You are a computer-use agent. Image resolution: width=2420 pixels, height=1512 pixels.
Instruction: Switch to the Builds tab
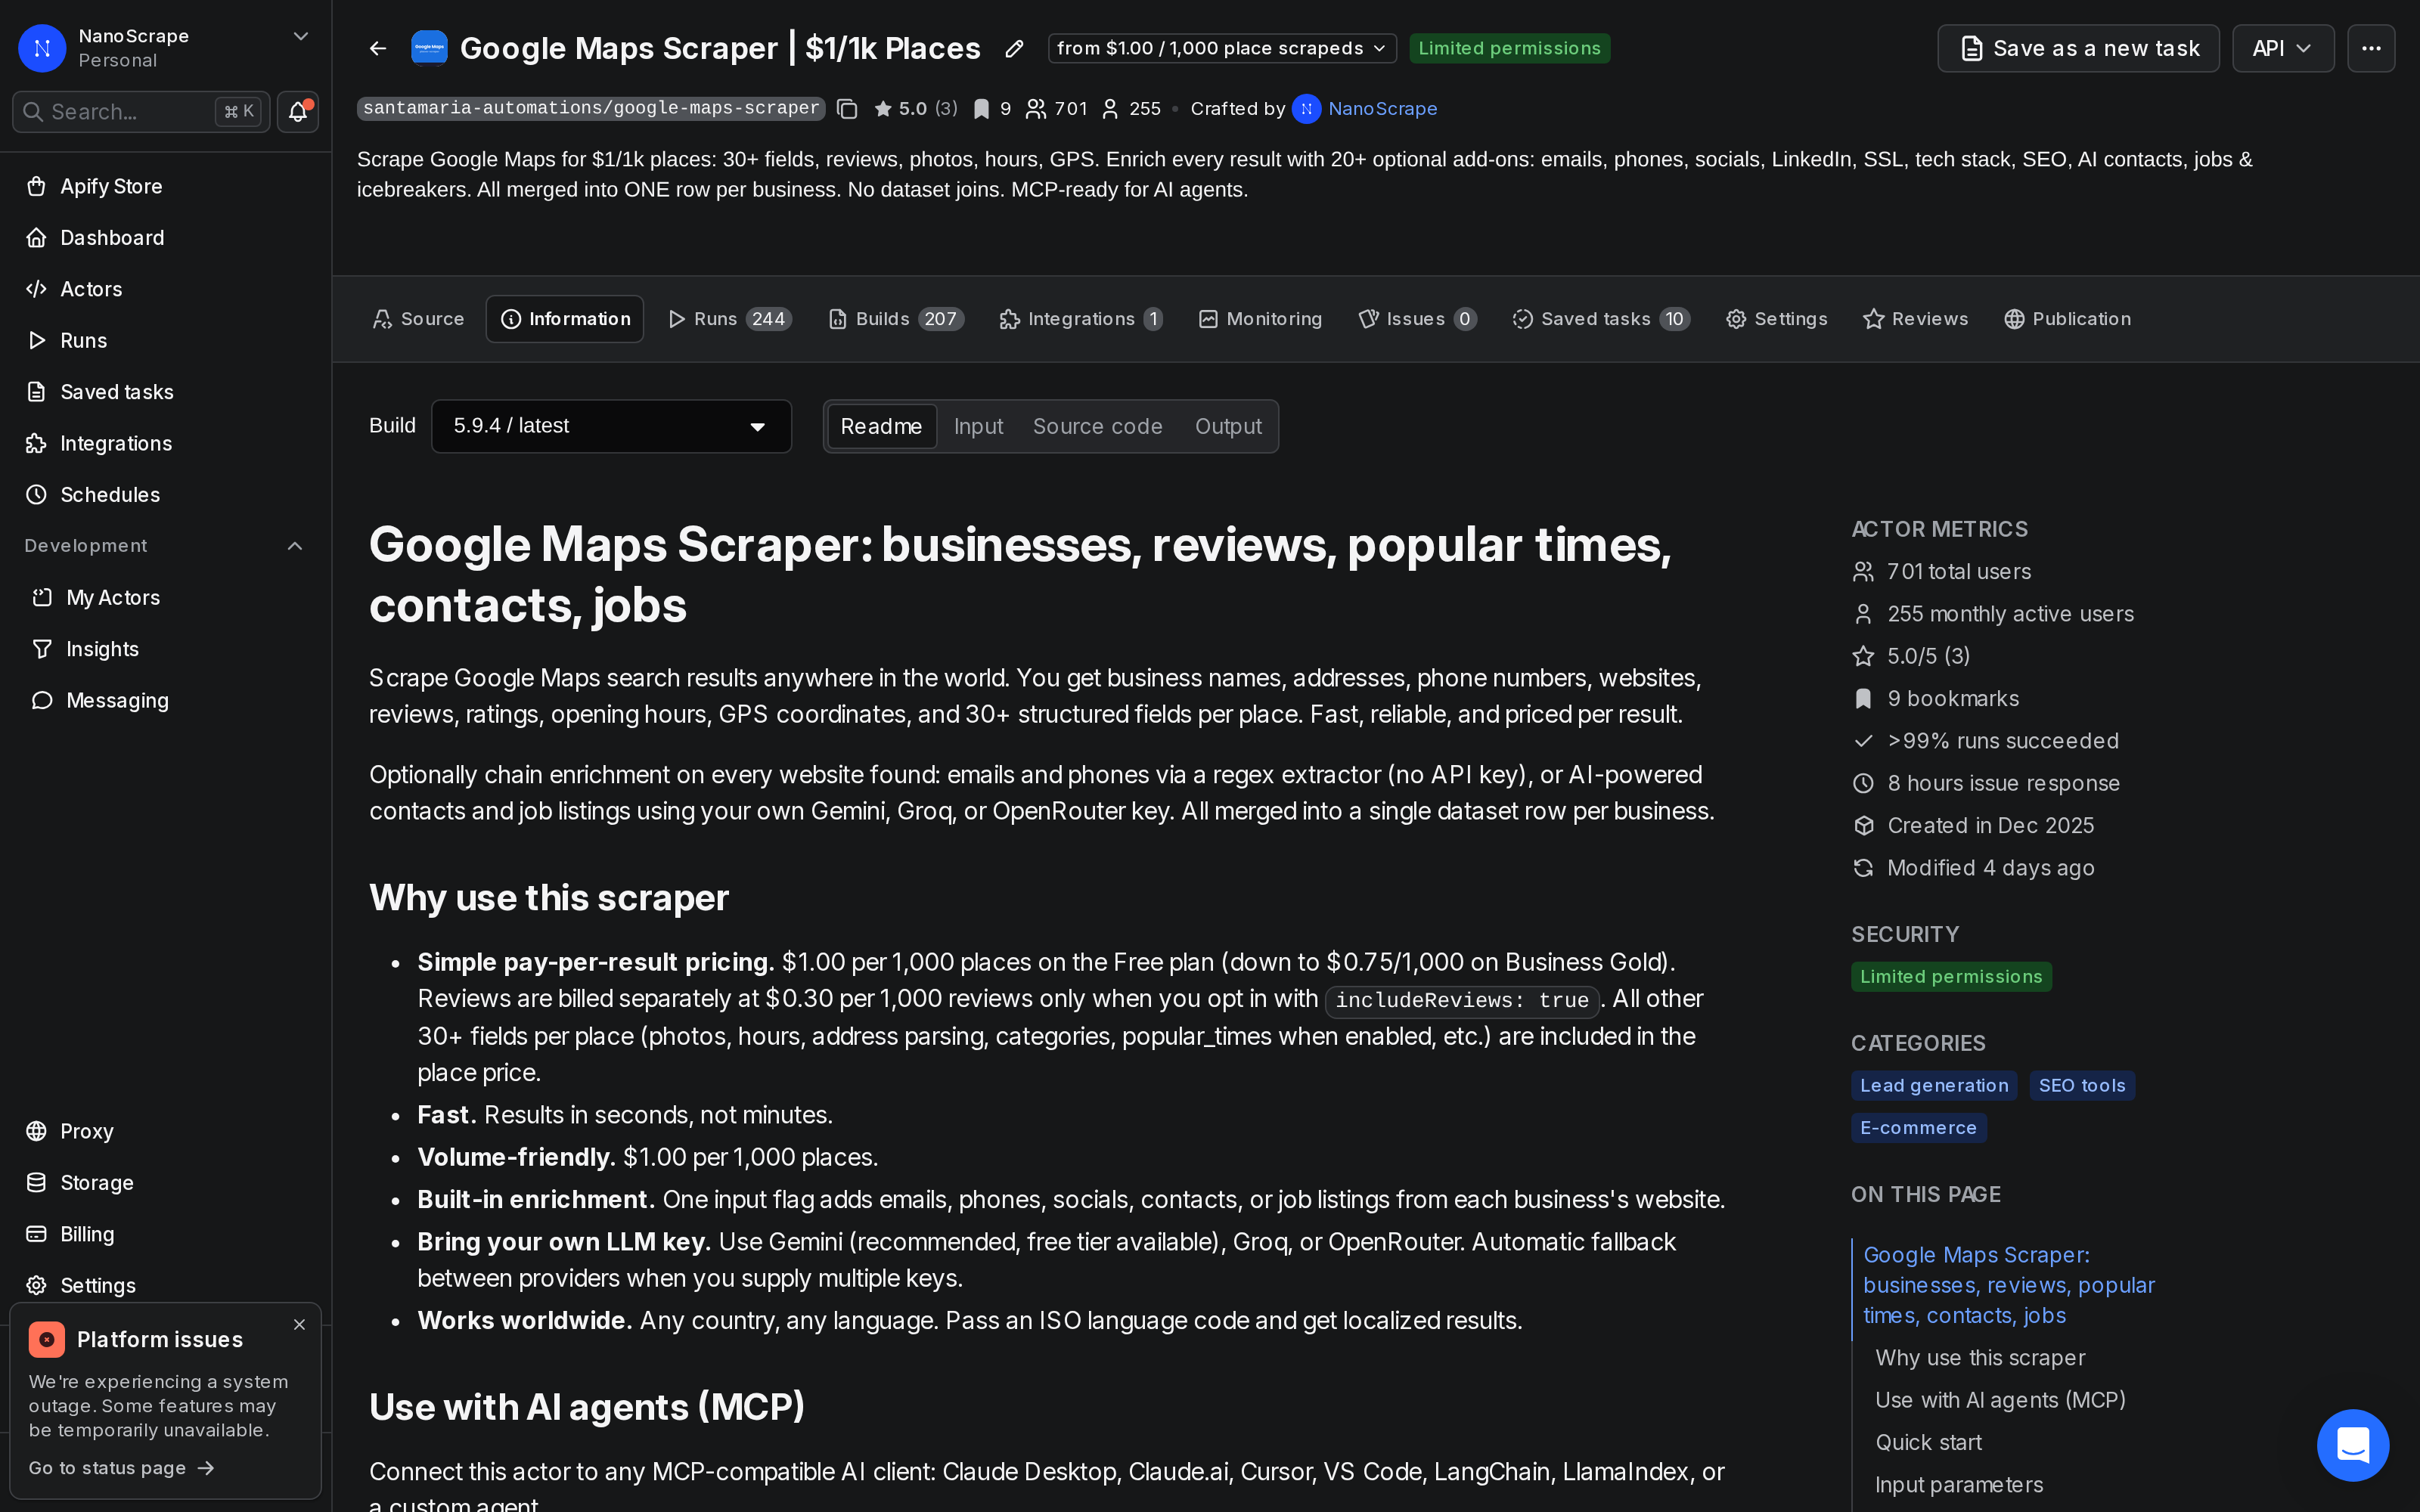896,319
